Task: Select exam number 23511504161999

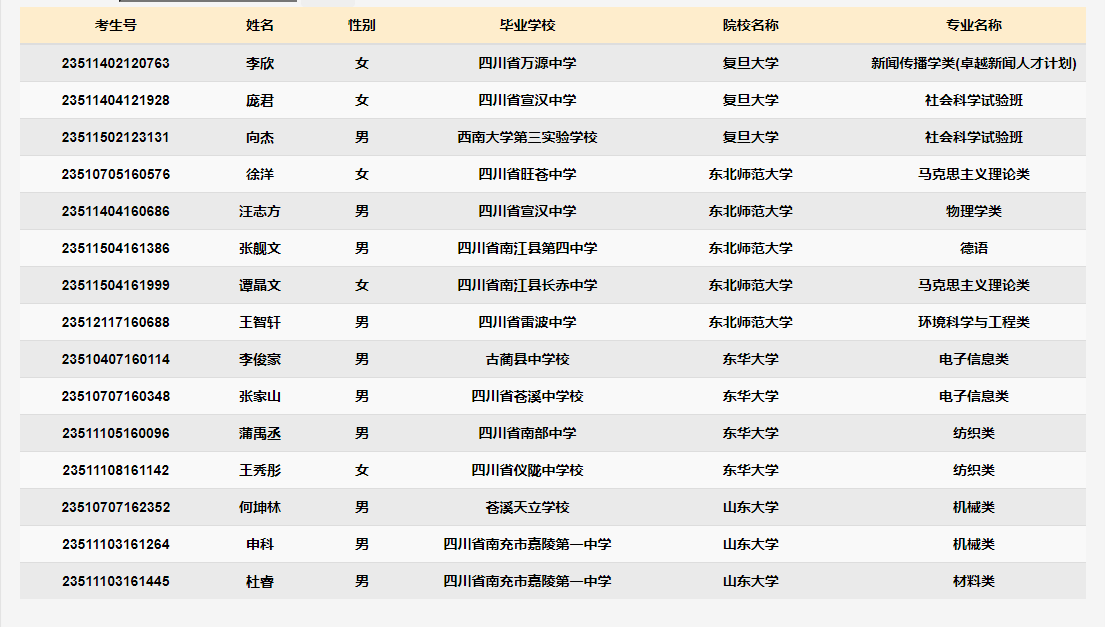Action: click(116, 285)
